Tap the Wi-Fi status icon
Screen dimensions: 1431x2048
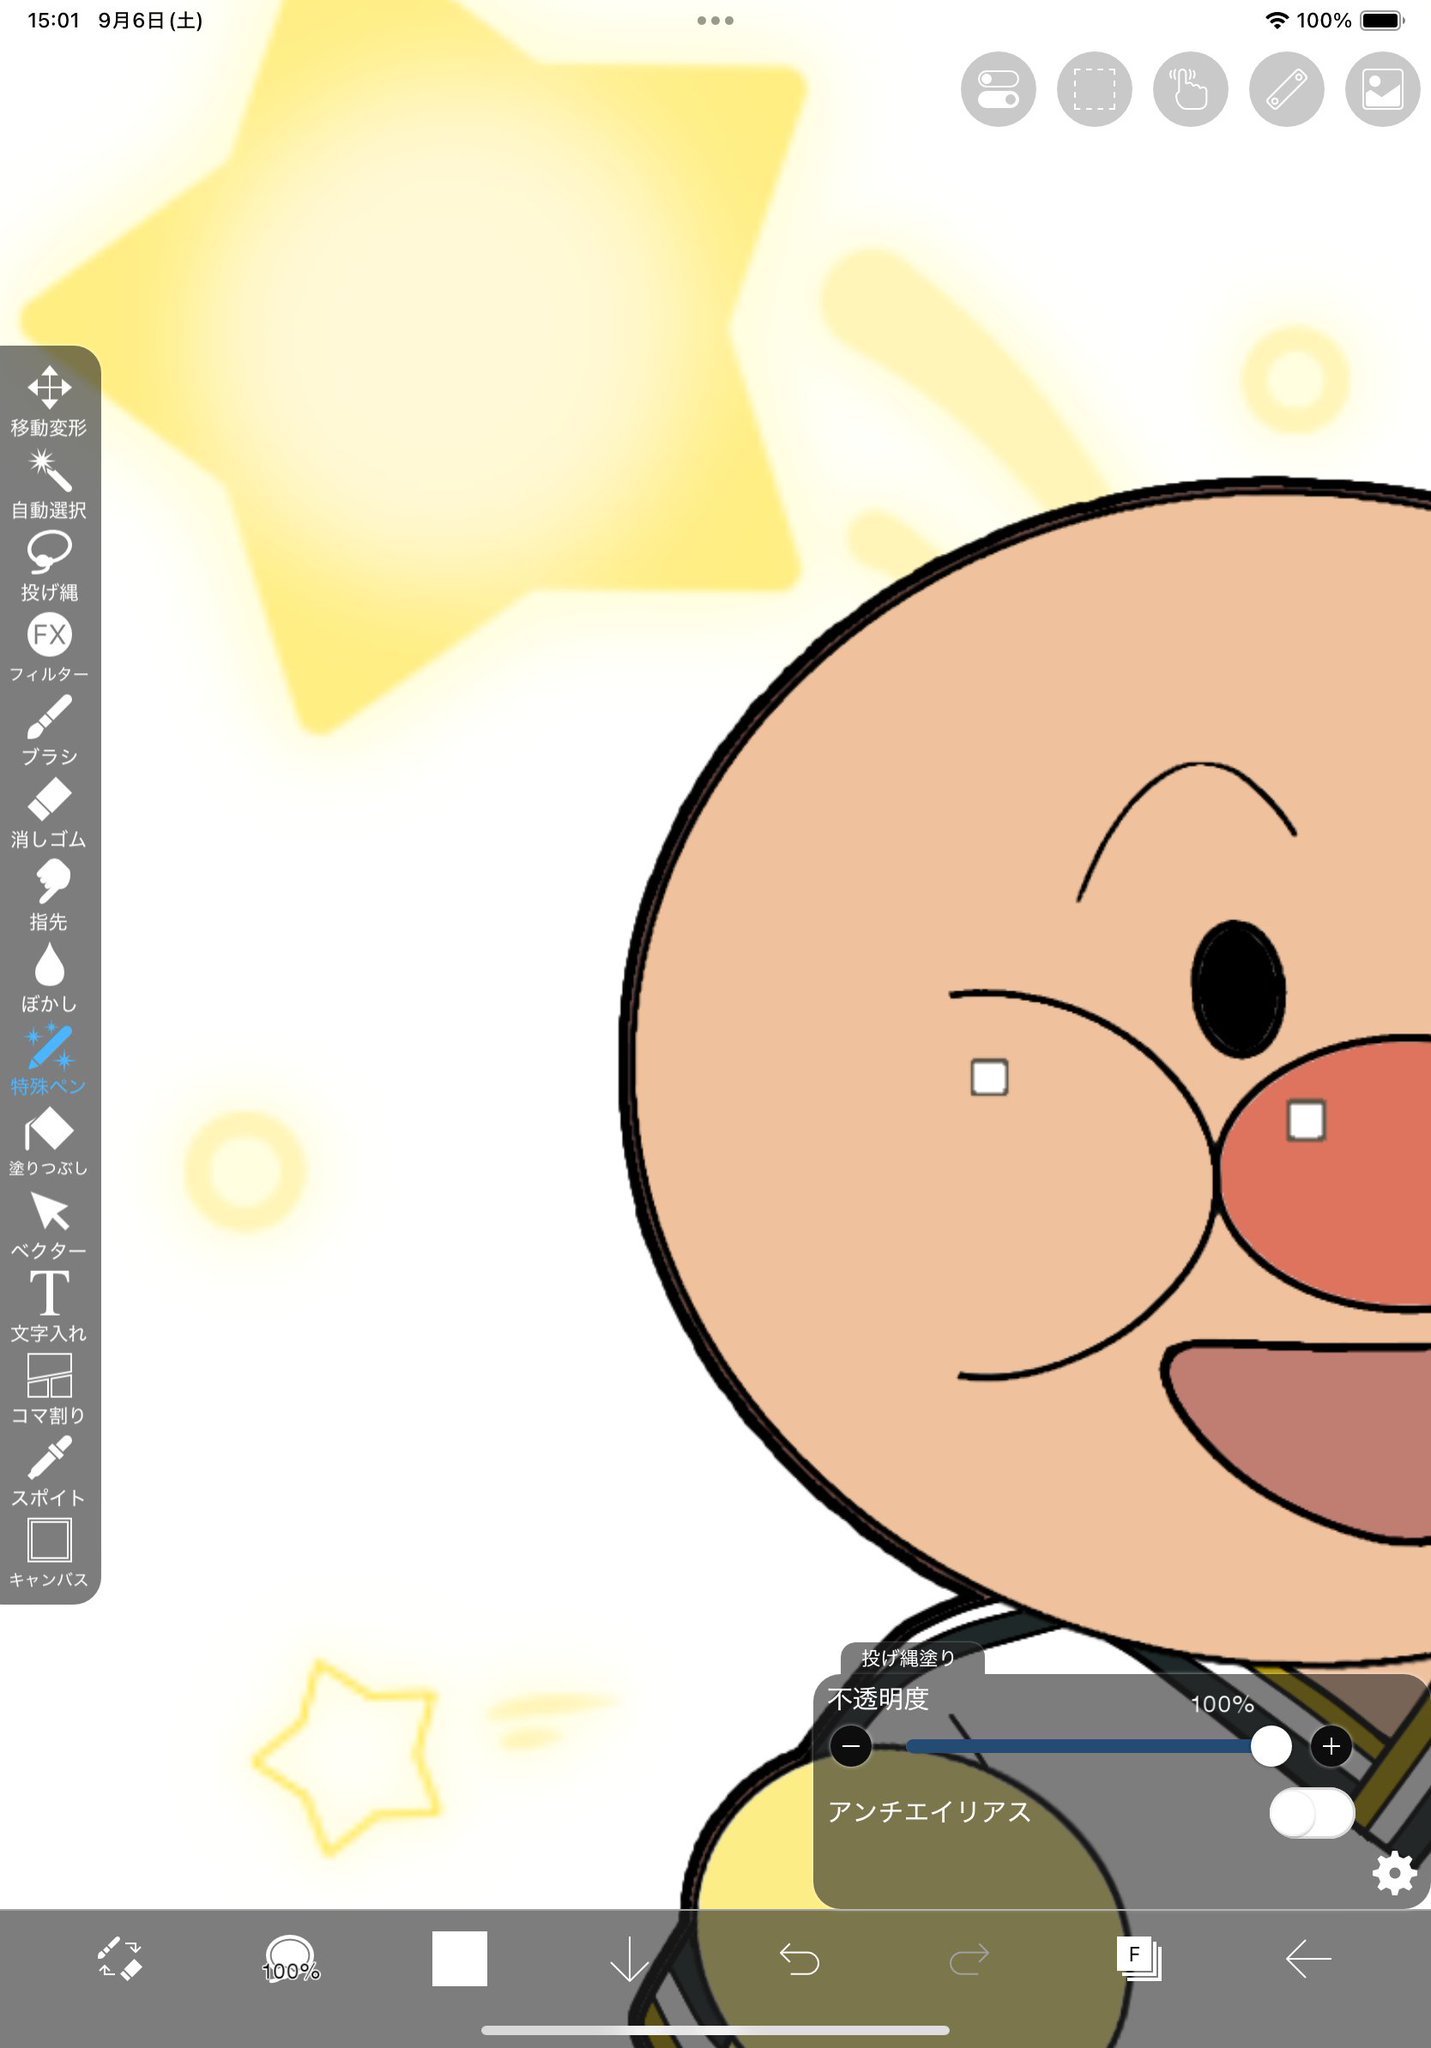(1276, 20)
